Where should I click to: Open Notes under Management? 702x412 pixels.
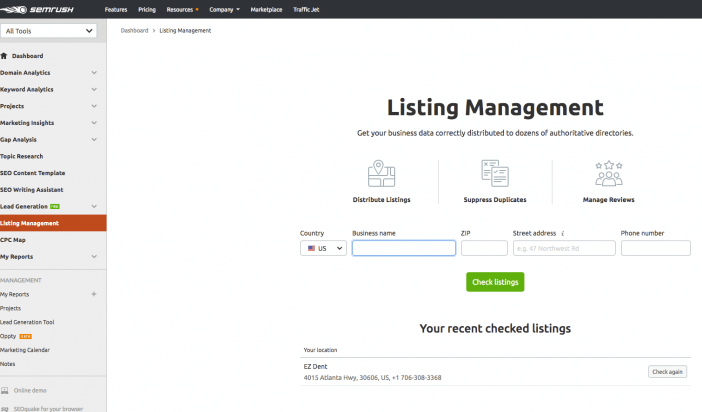8,364
